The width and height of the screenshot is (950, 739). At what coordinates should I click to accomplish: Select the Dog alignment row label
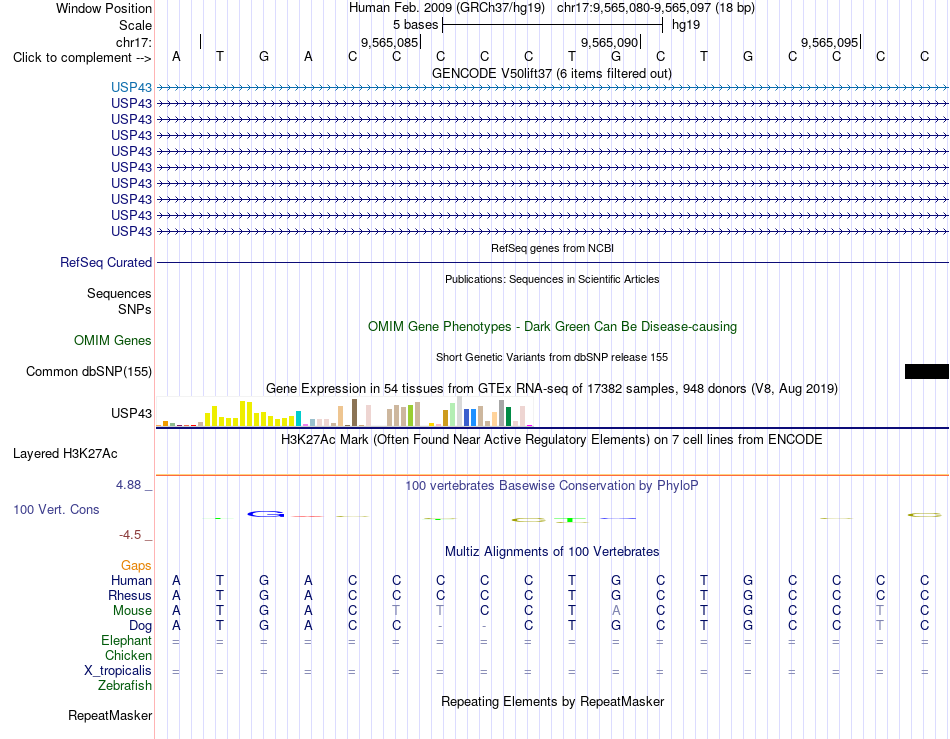(x=140, y=626)
